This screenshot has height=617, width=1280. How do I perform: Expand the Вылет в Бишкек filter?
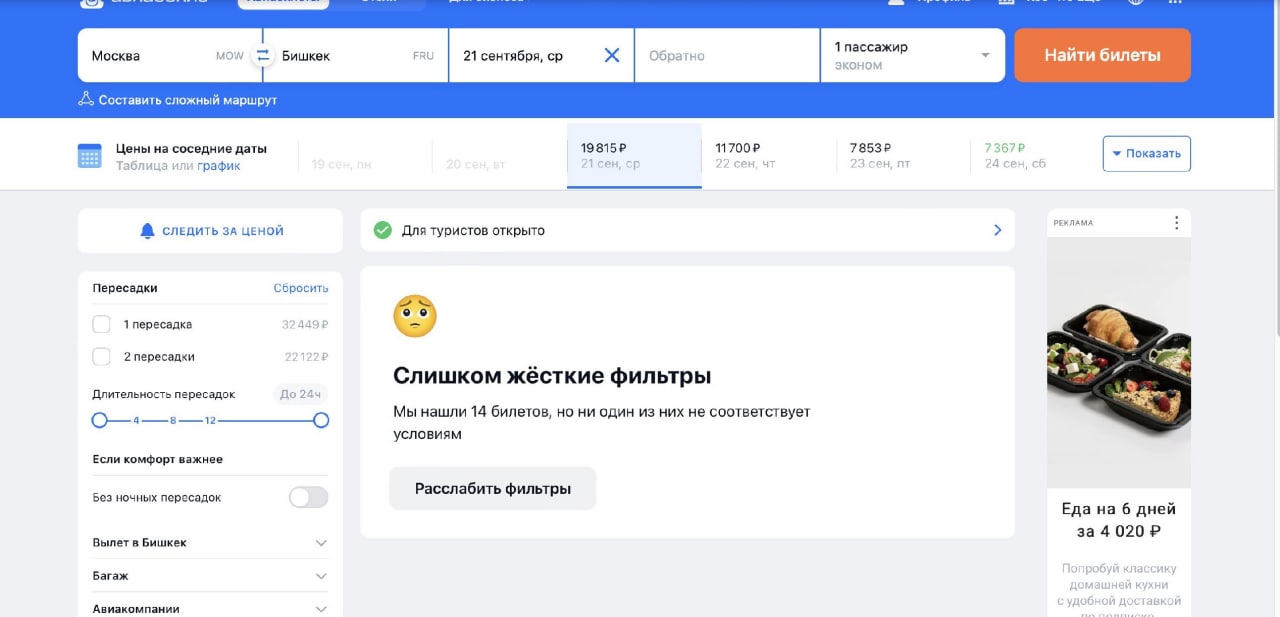[210, 542]
